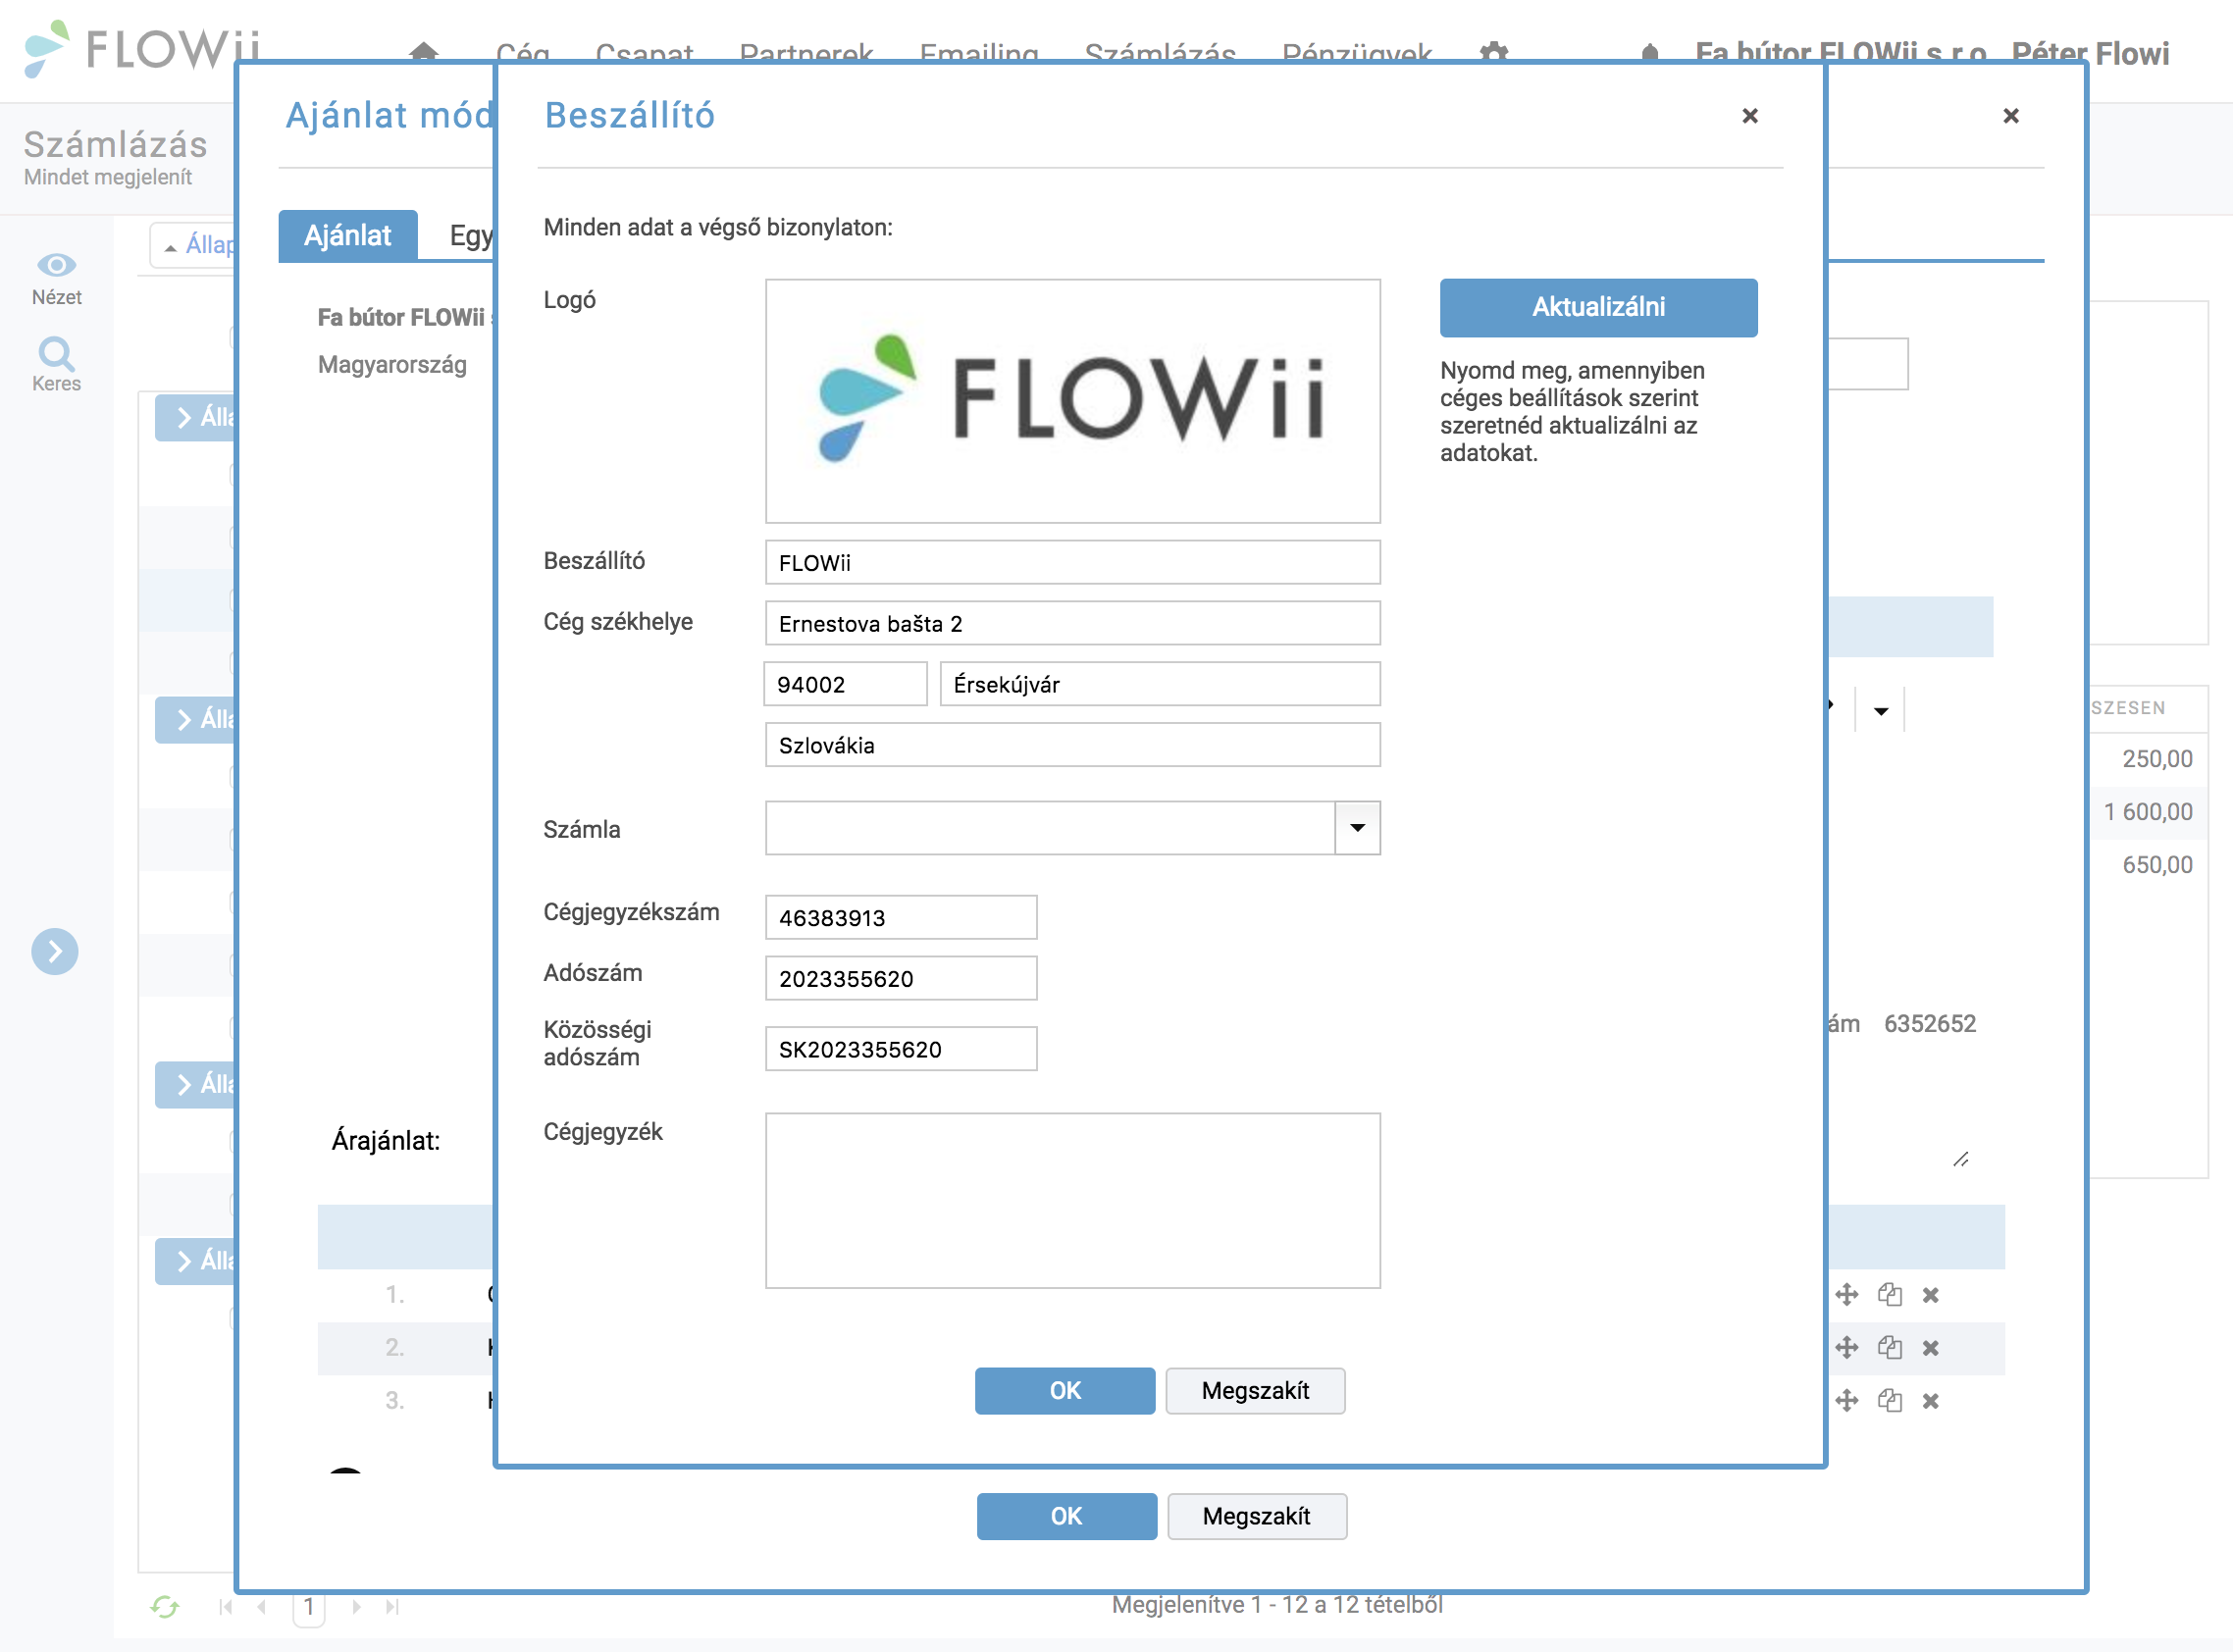
Task: Open the Pénzügyek menu
Action: 1357,53
